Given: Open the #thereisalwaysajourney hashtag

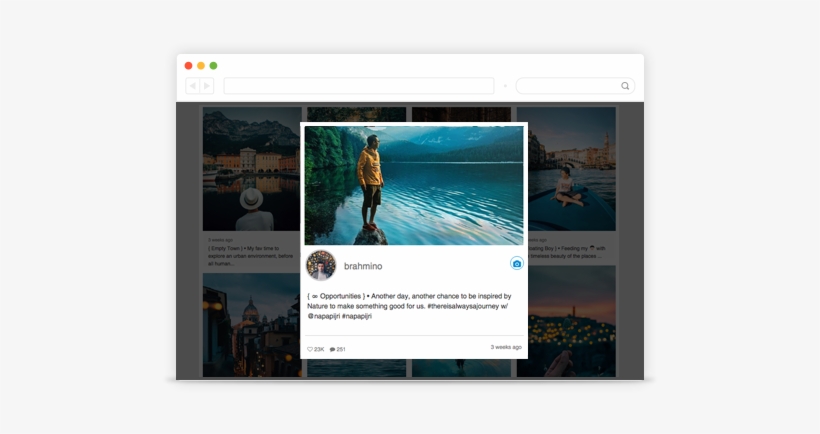Looking at the screenshot, I should [463, 306].
